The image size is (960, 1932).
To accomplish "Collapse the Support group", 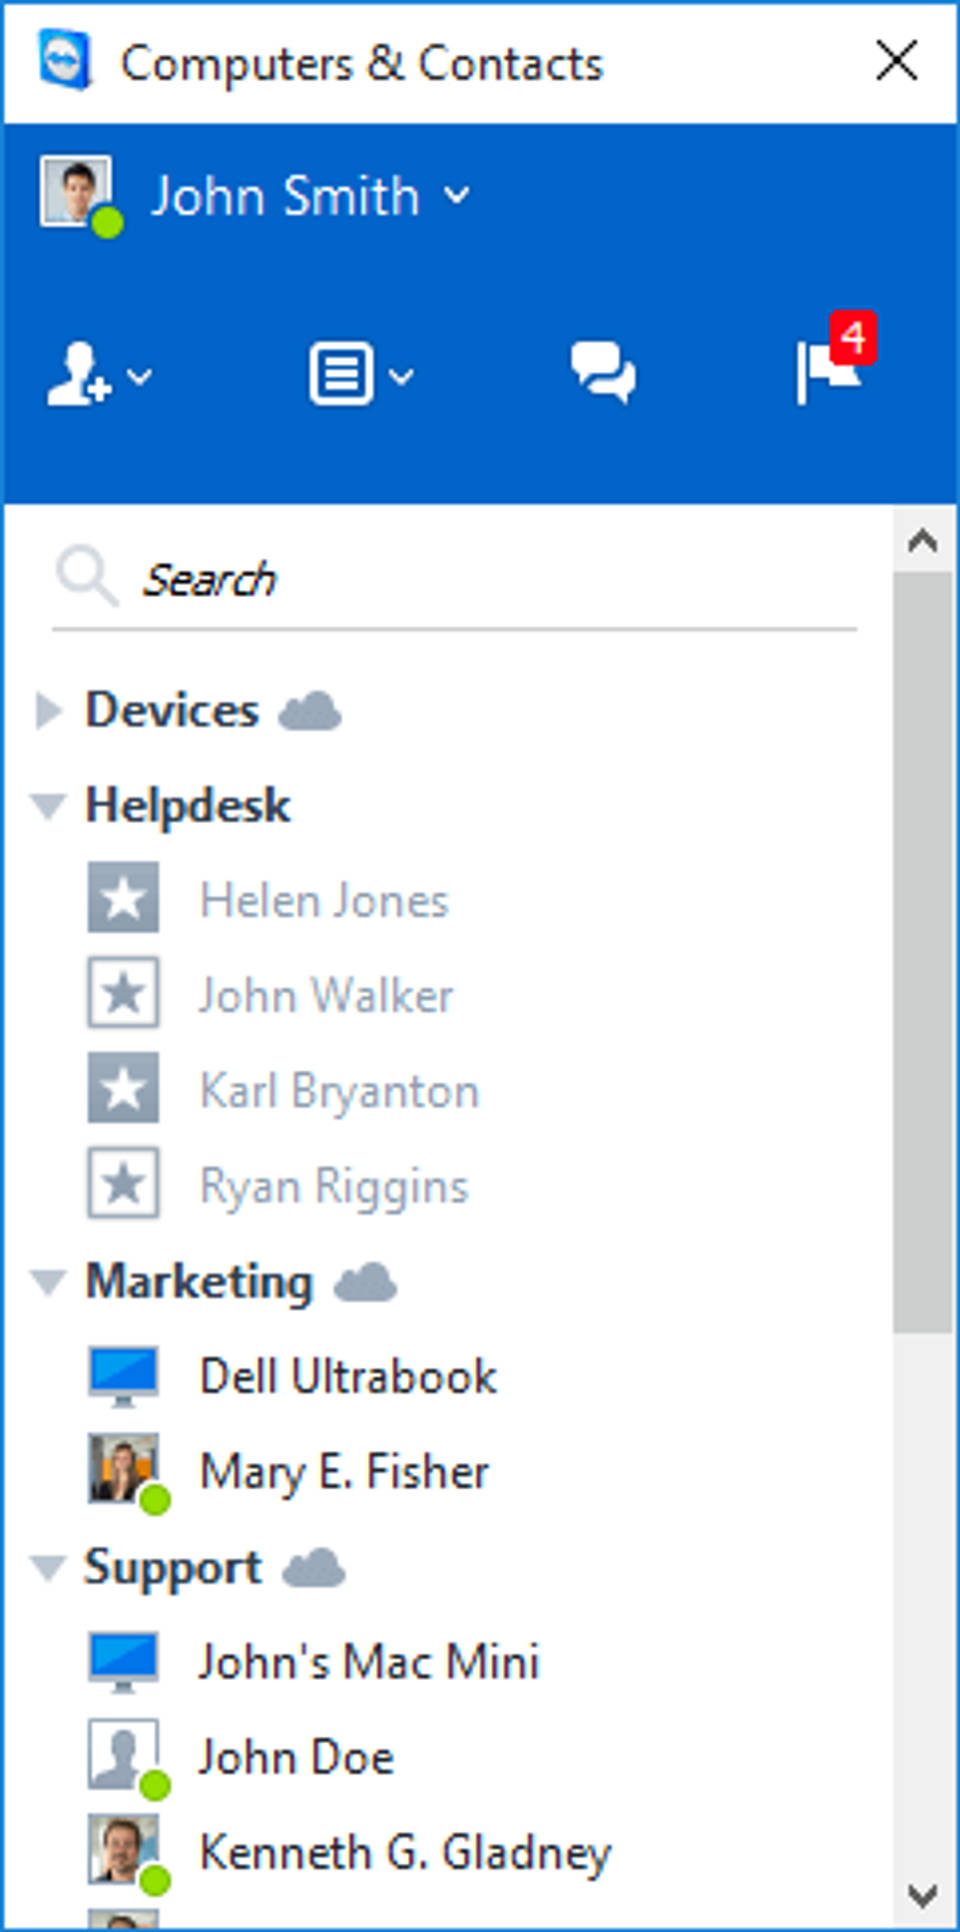I will coord(47,1567).
